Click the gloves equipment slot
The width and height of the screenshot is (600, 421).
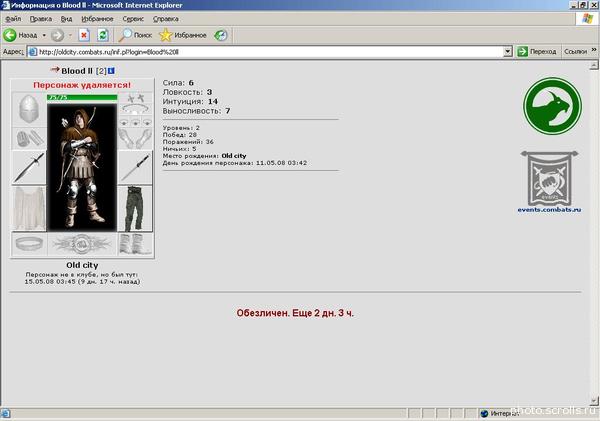[135, 139]
